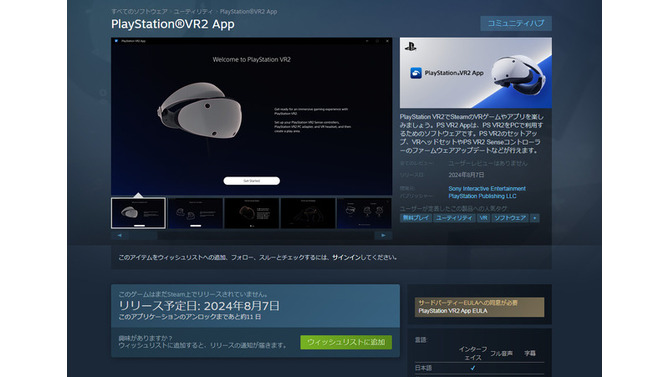Image resolution: width=670 pixels, height=377 pixels.
Task: Click the release date 2024年8月7日 value
Action: coord(466,175)
